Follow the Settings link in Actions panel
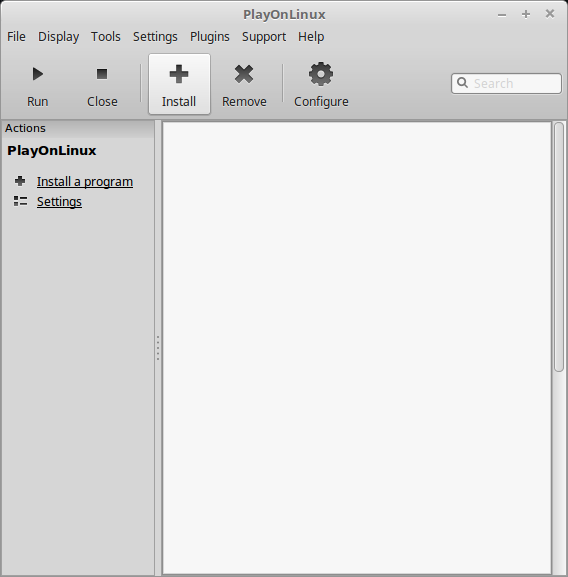Screen dimensions: 568x577 click(x=59, y=201)
